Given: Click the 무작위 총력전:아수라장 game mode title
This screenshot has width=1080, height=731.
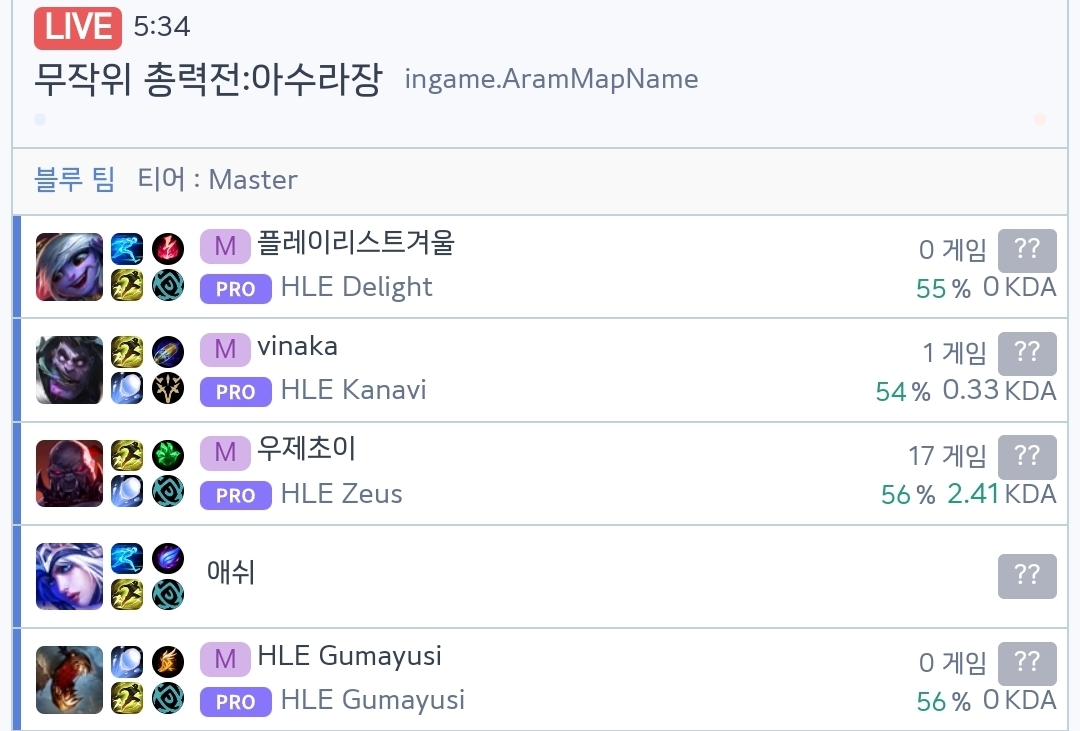Looking at the screenshot, I should (x=208, y=79).
